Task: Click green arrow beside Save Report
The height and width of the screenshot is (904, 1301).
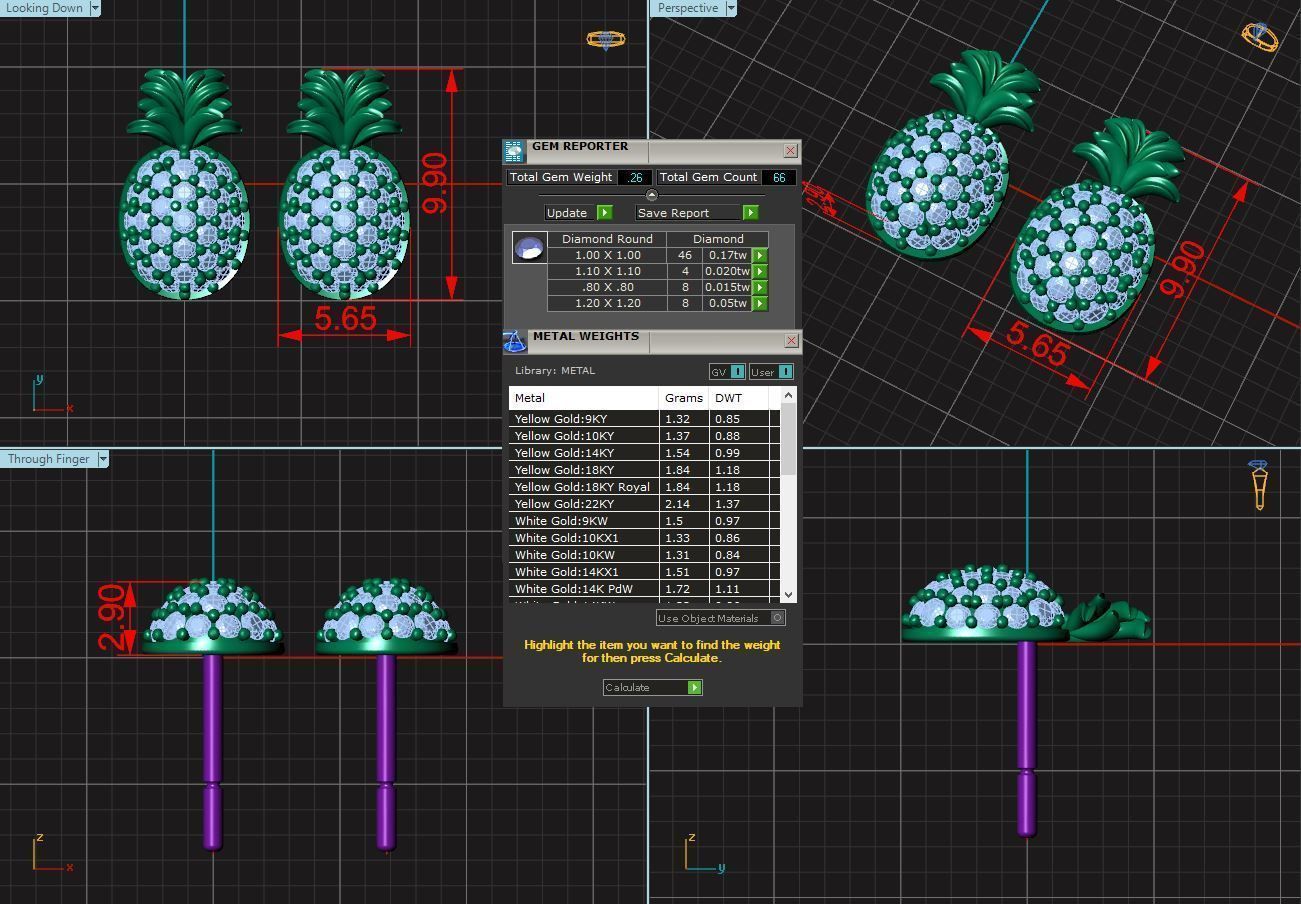Action: coord(750,213)
